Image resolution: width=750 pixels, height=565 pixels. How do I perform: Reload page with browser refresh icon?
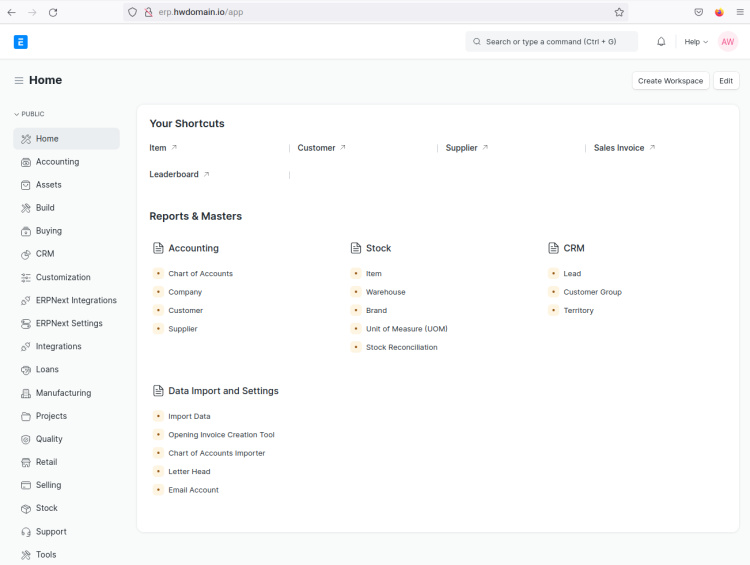[53, 12]
